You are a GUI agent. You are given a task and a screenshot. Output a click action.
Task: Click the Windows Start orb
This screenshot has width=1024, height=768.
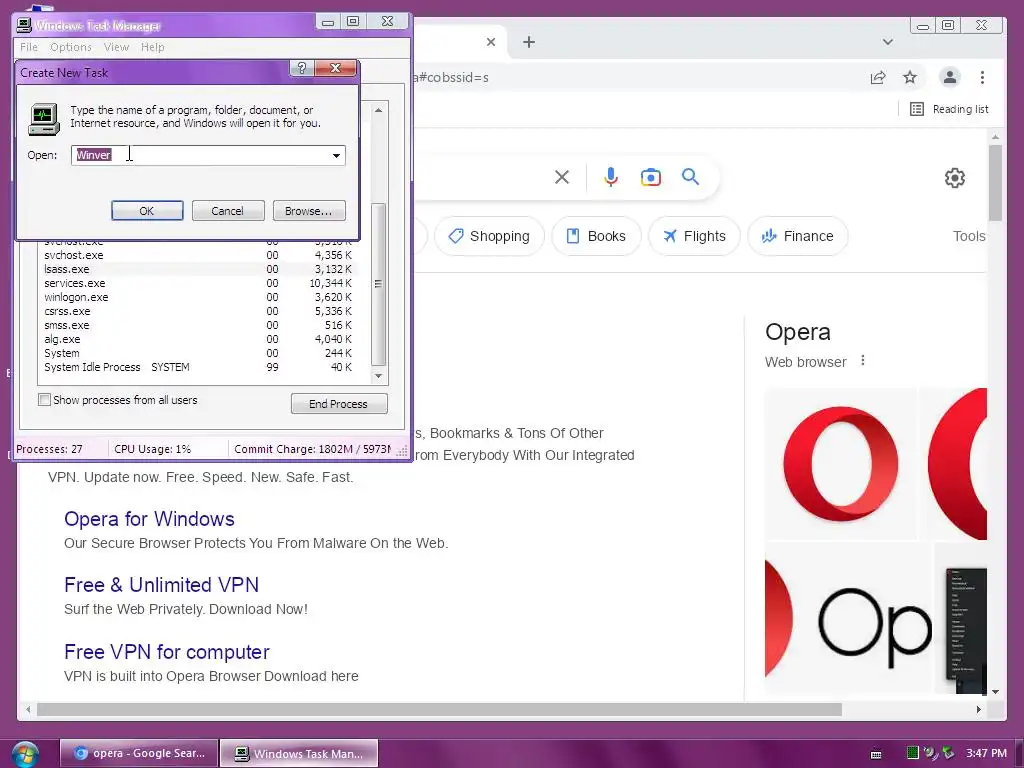click(x=24, y=754)
